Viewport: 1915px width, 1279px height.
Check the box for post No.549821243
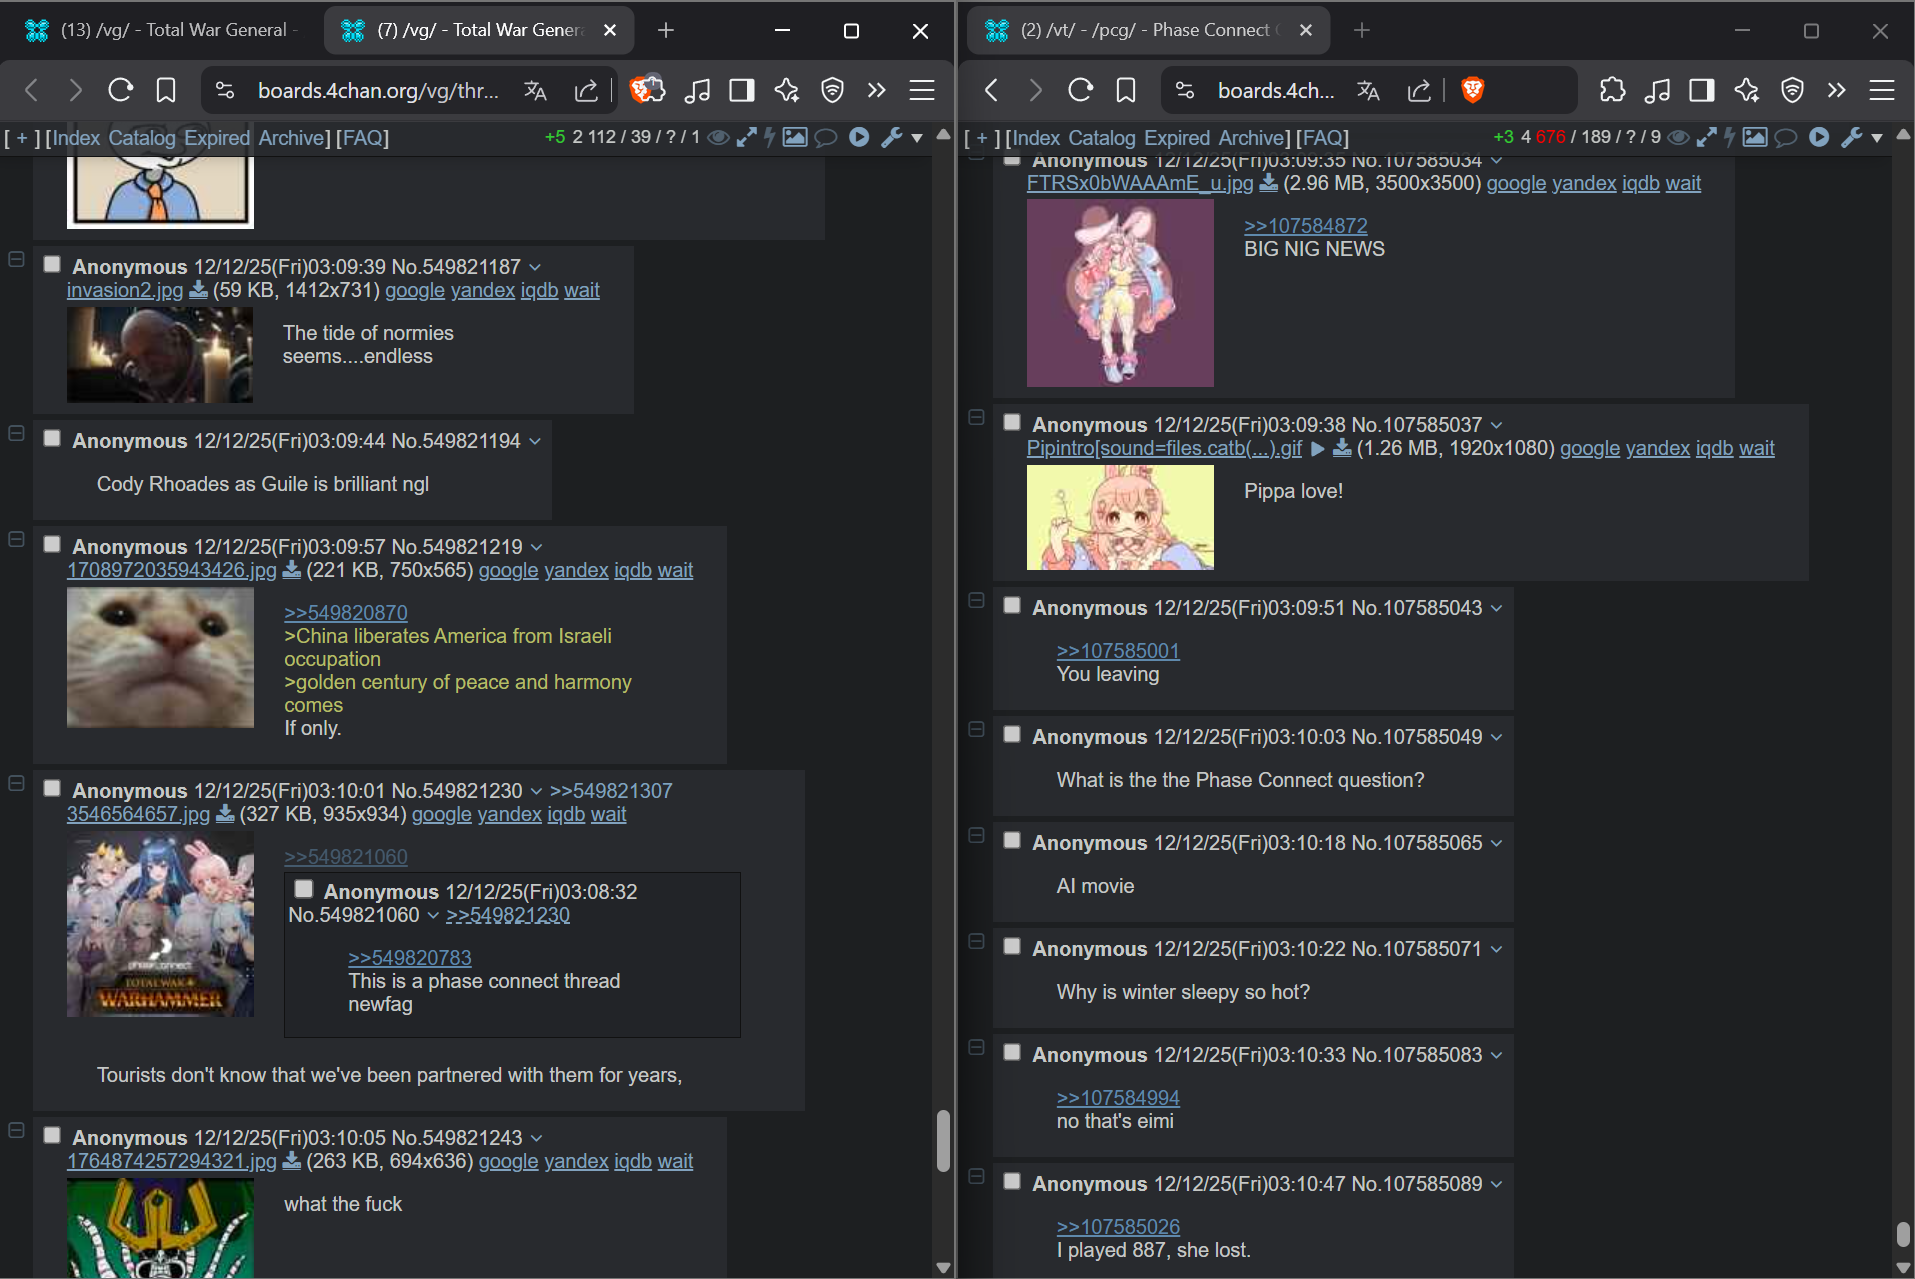tap(52, 1135)
